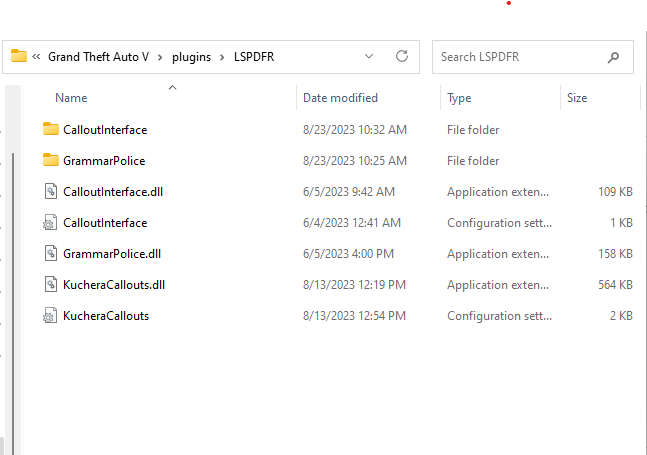Click the KucheraCallouts.dll file icon
The image size is (647, 455).
(52, 285)
